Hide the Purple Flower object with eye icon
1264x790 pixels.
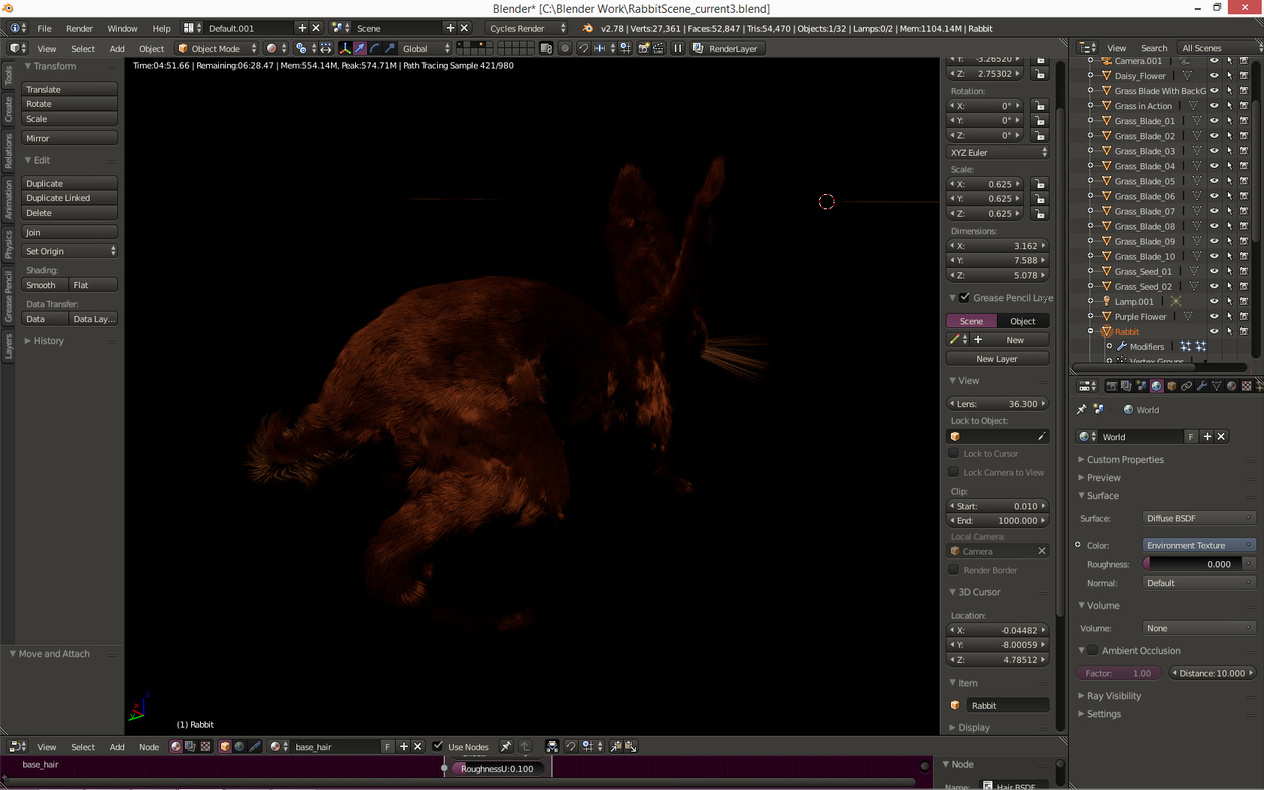(1214, 317)
